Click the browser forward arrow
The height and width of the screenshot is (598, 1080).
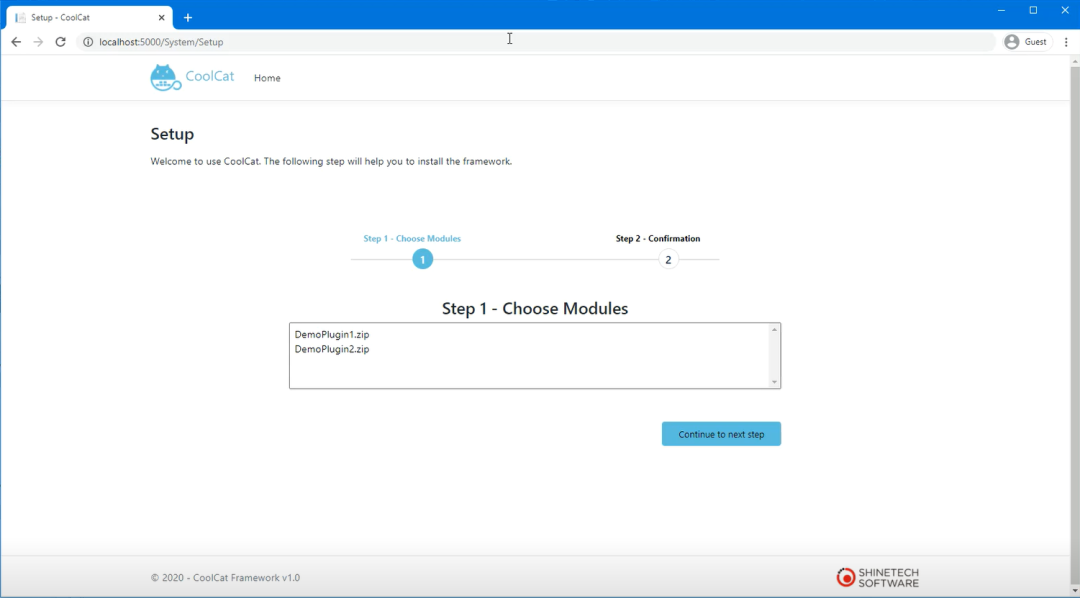tap(39, 42)
